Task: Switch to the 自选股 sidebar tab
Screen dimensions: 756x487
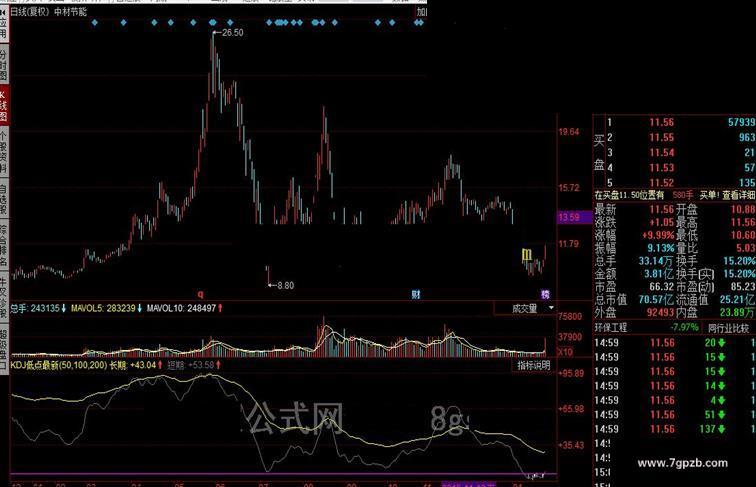Action: click(x=3, y=199)
